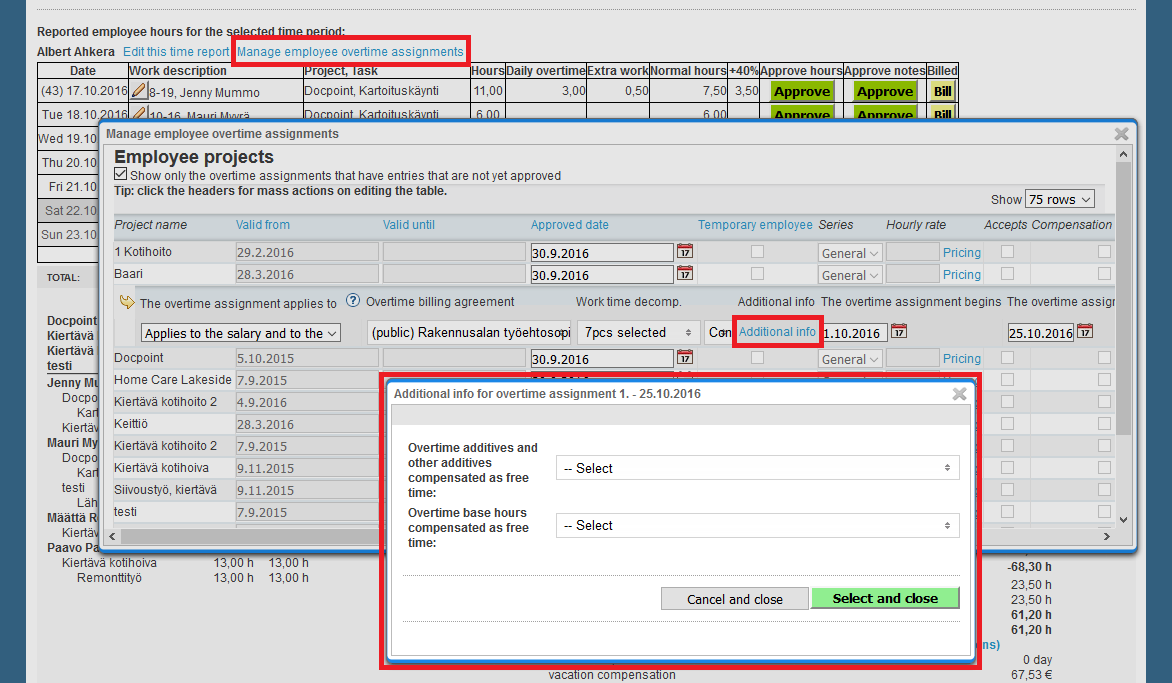Open Rakennusalan työehtosopimus billing agreement dropdown
Screen dimensions: 1172x683
pos(469,333)
